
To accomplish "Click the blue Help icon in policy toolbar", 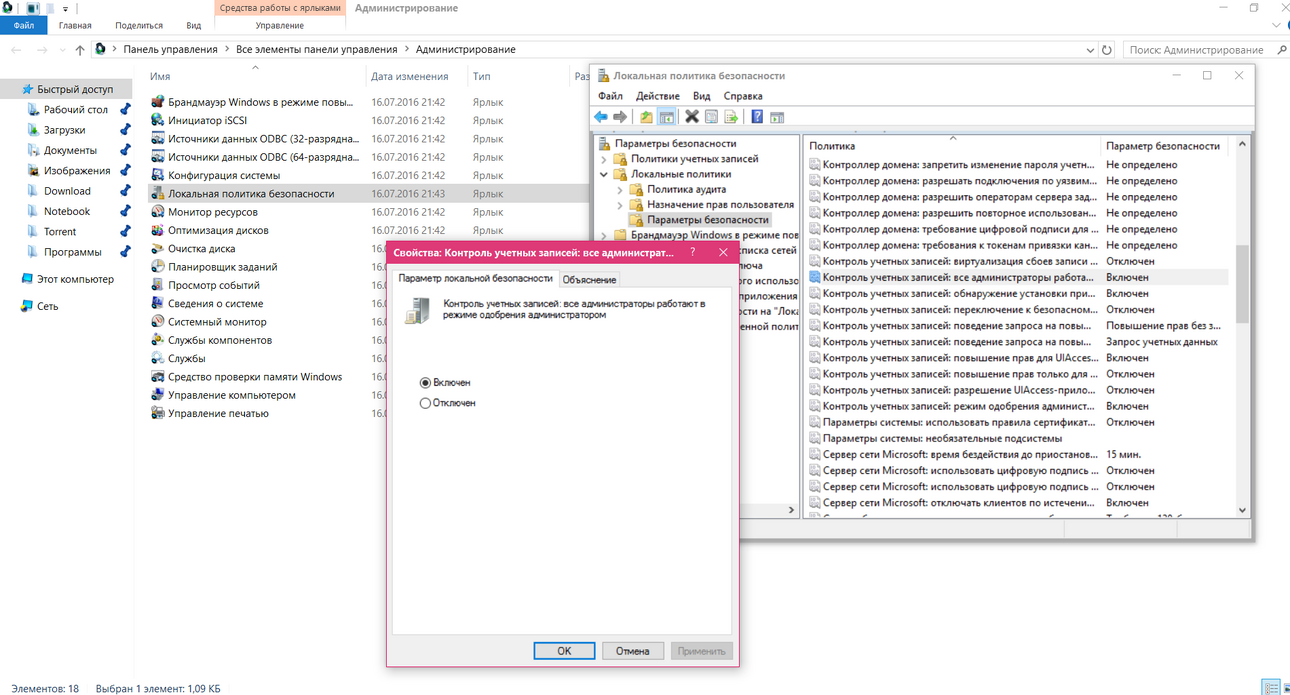I will pos(757,117).
